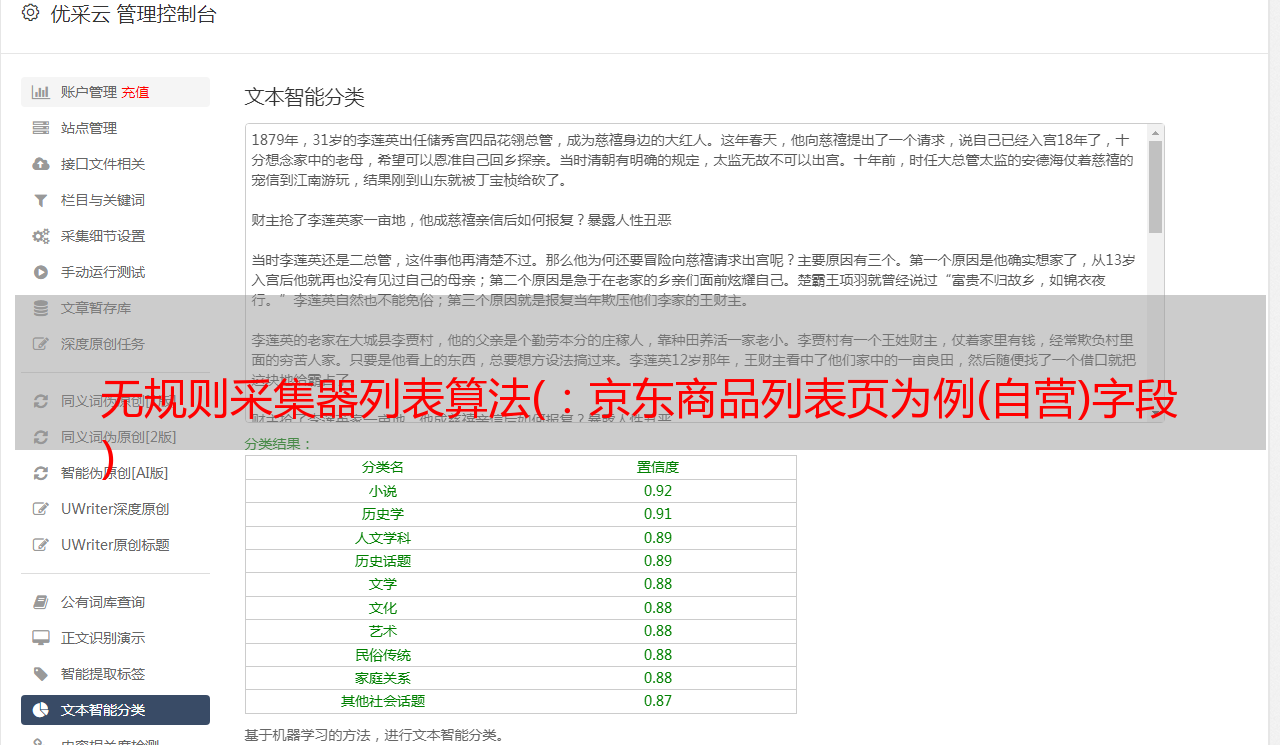The height and width of the screenshot is (745, 1280).
Task: Click the pie chart icon for 文本智能分类
Action: click(x=41, y=710)
